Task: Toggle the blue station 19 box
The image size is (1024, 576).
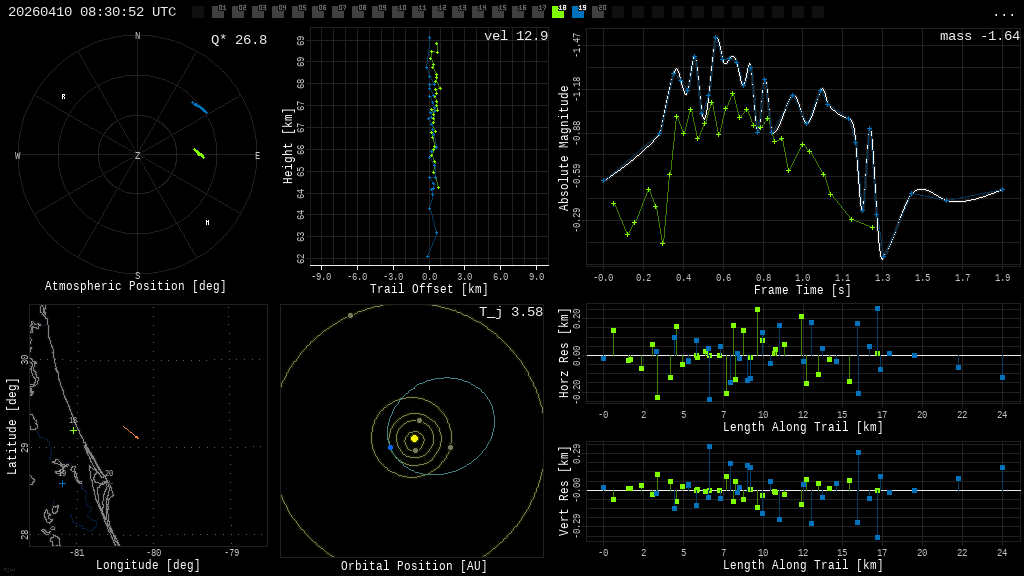Action: 578,12
